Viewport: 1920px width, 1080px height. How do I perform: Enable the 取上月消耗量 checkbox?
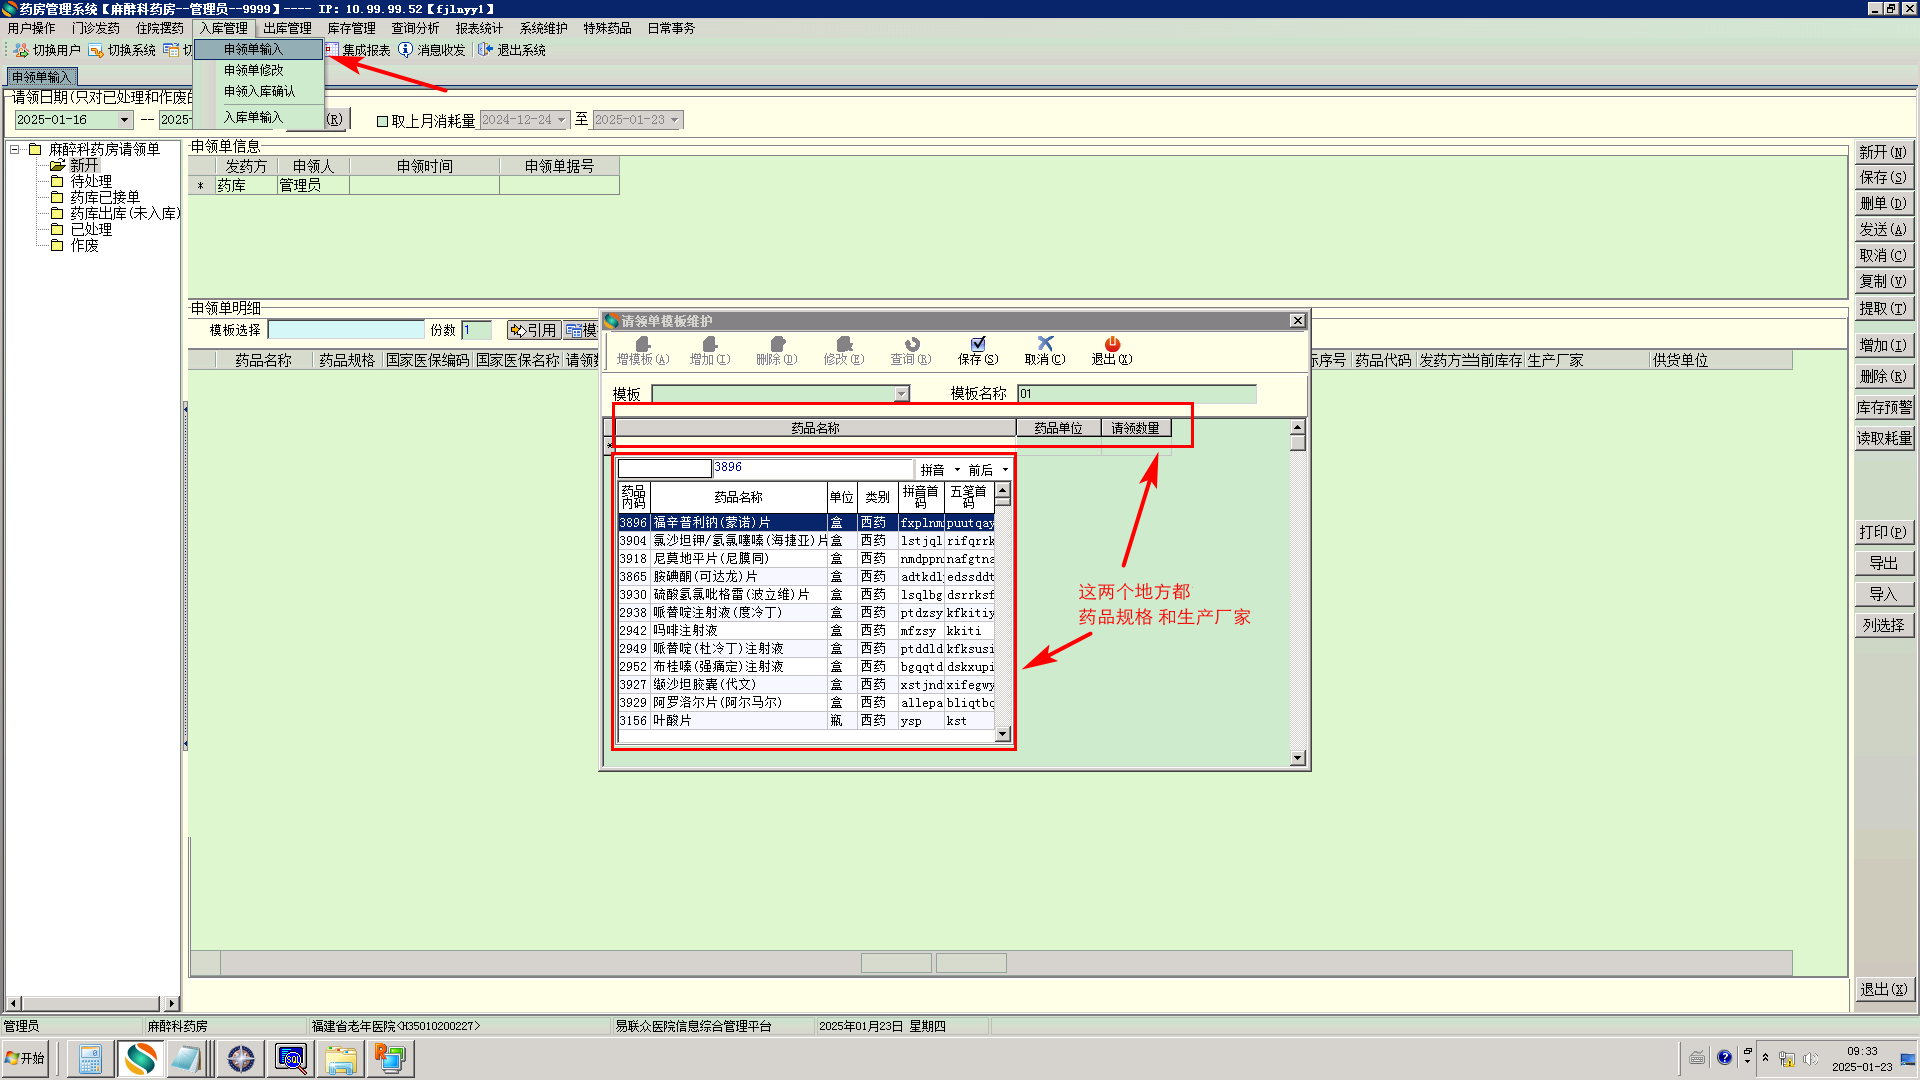coord(382,121)
